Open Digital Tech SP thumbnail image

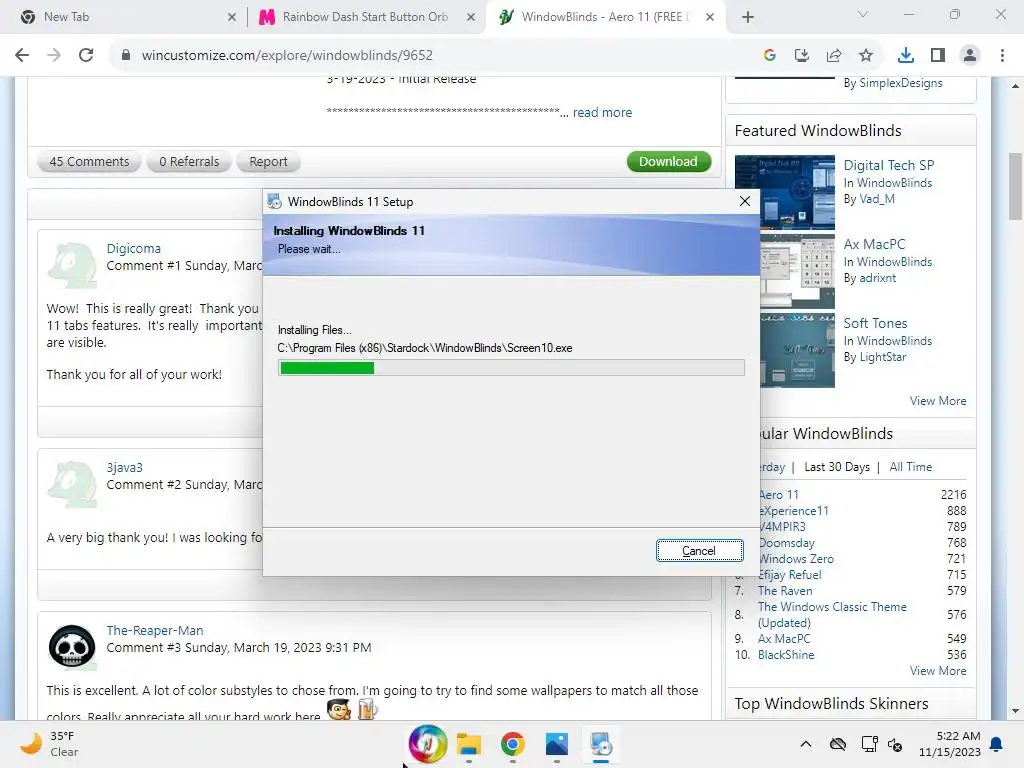click(784, 192)
